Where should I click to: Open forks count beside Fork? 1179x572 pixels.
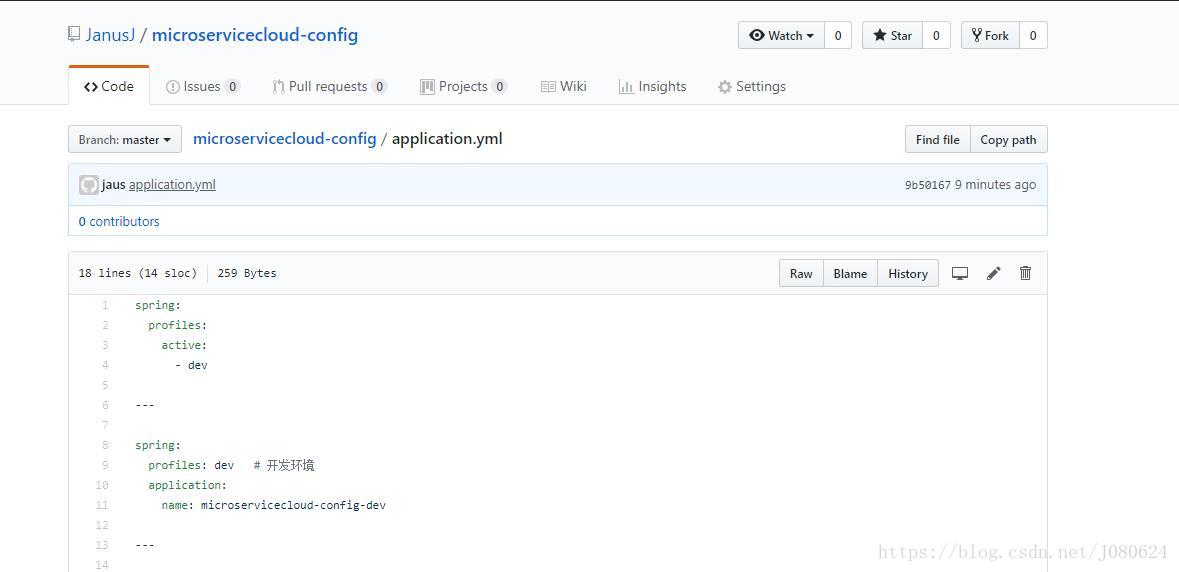click(x=1033, y=35)
